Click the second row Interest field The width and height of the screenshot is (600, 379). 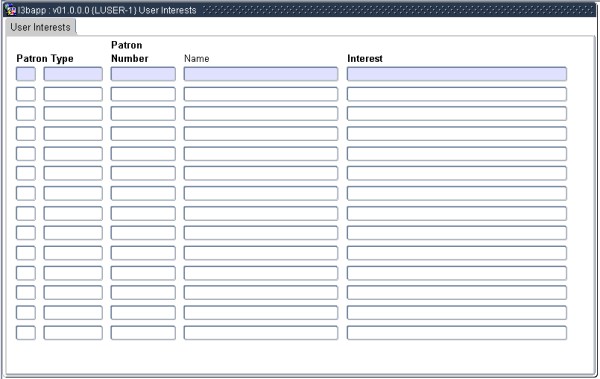pos(457,94)
